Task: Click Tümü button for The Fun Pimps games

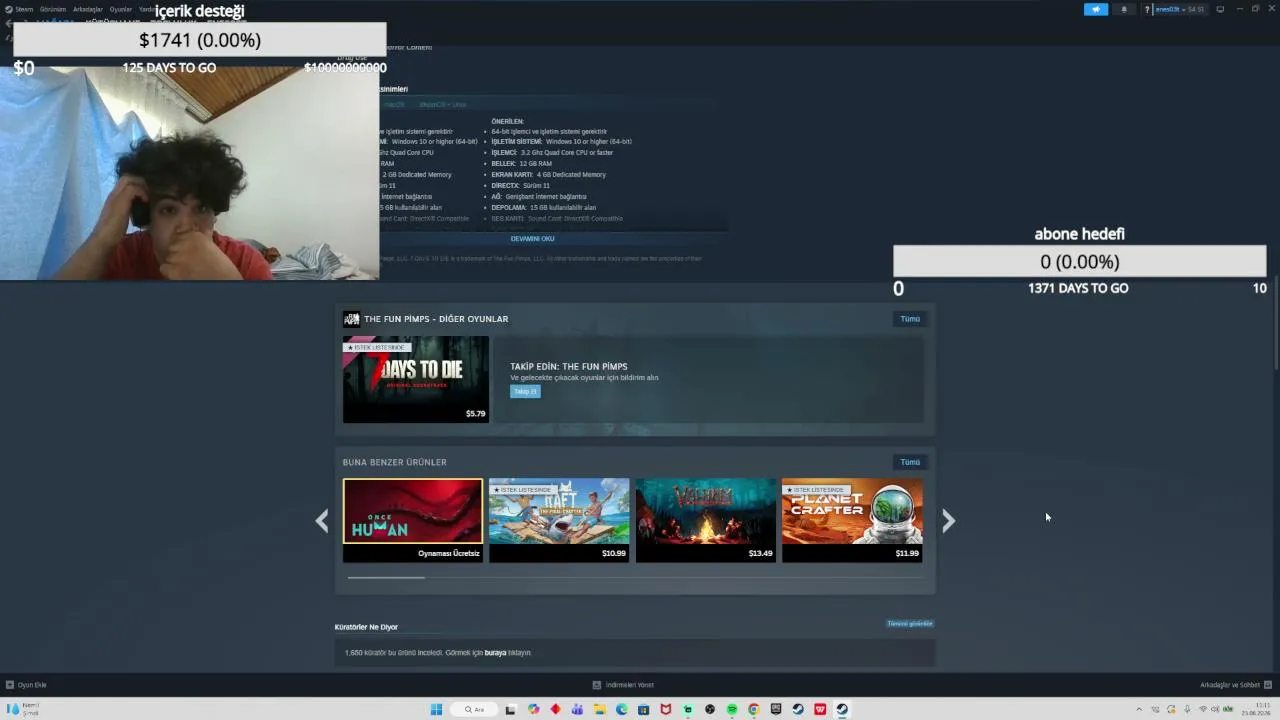Action: click(x=910, y=319)
